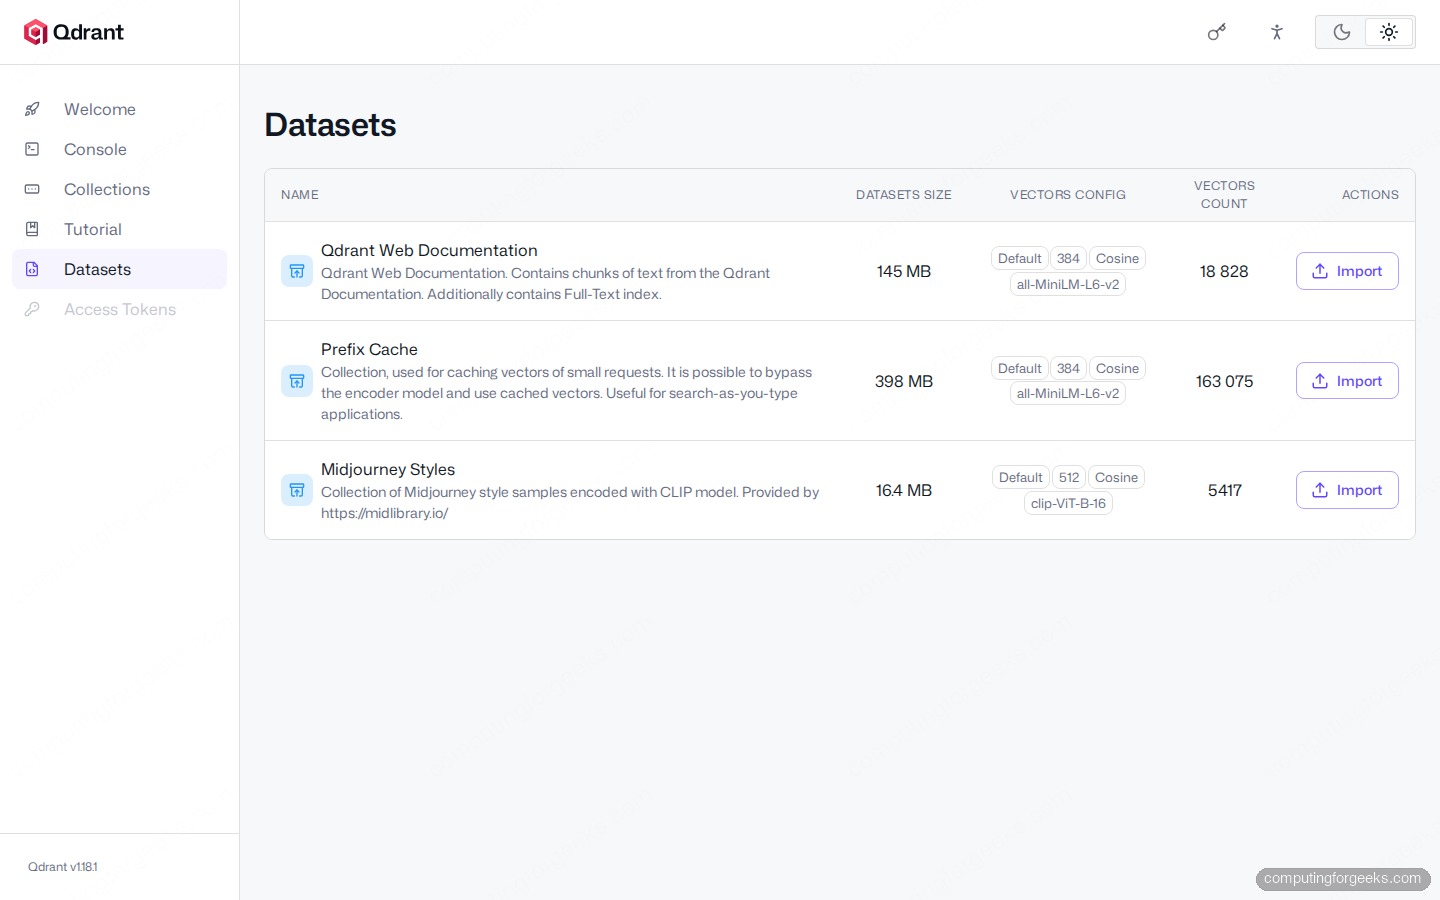Screen dimensions: 1440x900
Task: Click the Default chip in Midjourney Styles row
Action: coord(1021,477)
